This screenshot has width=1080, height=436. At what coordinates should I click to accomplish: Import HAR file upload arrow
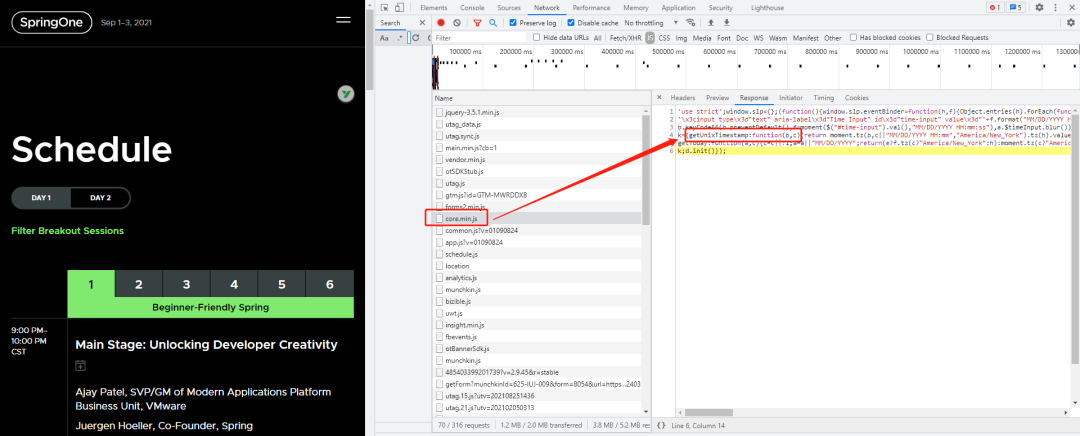[711, 23]
